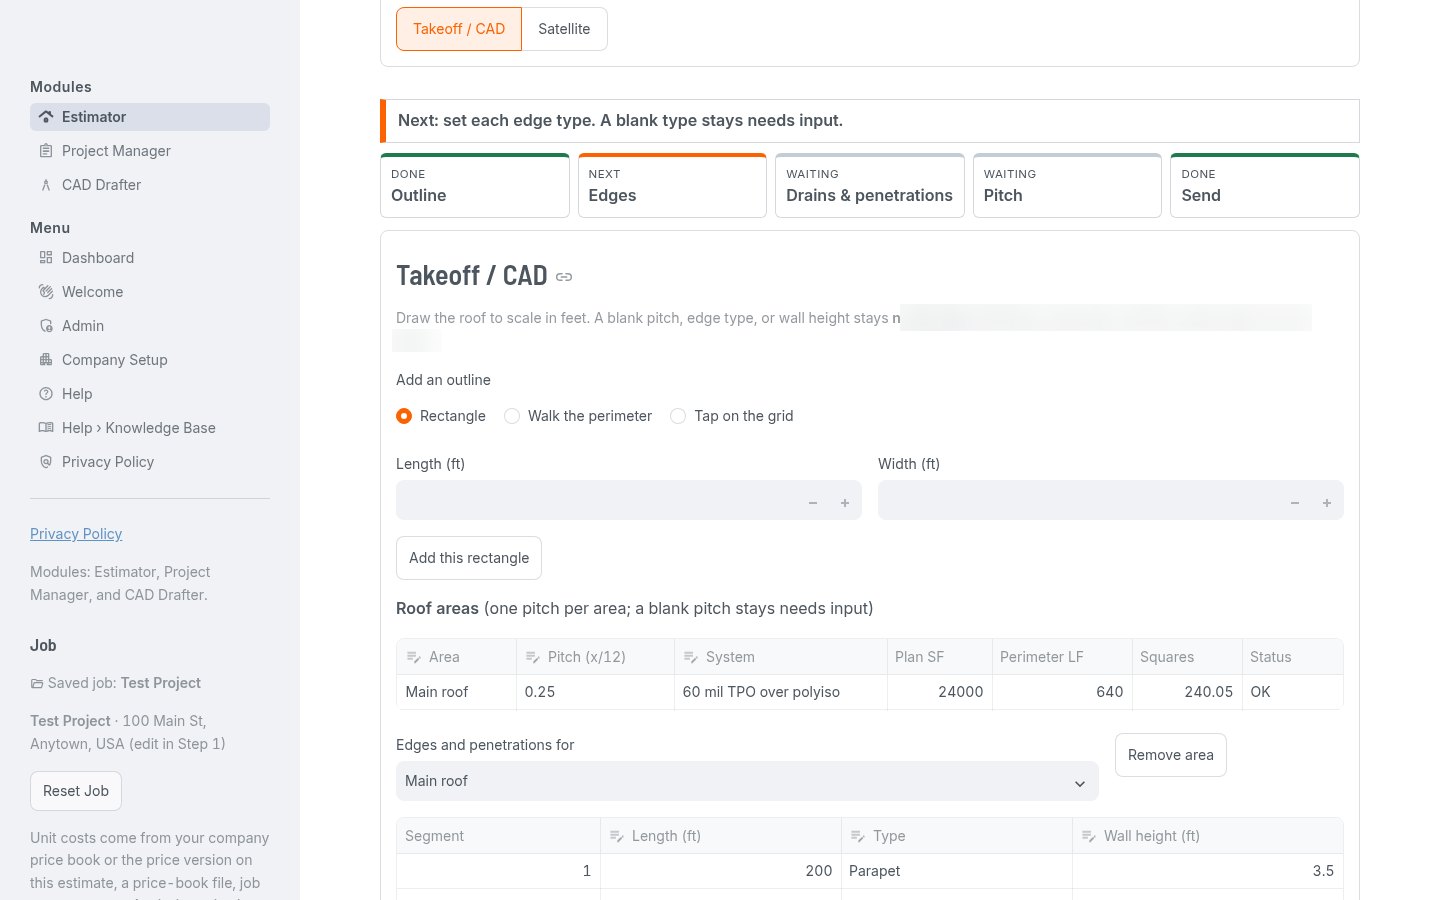
Task: Click the Privacy Policy menu icon
Action: coord(46,462)
